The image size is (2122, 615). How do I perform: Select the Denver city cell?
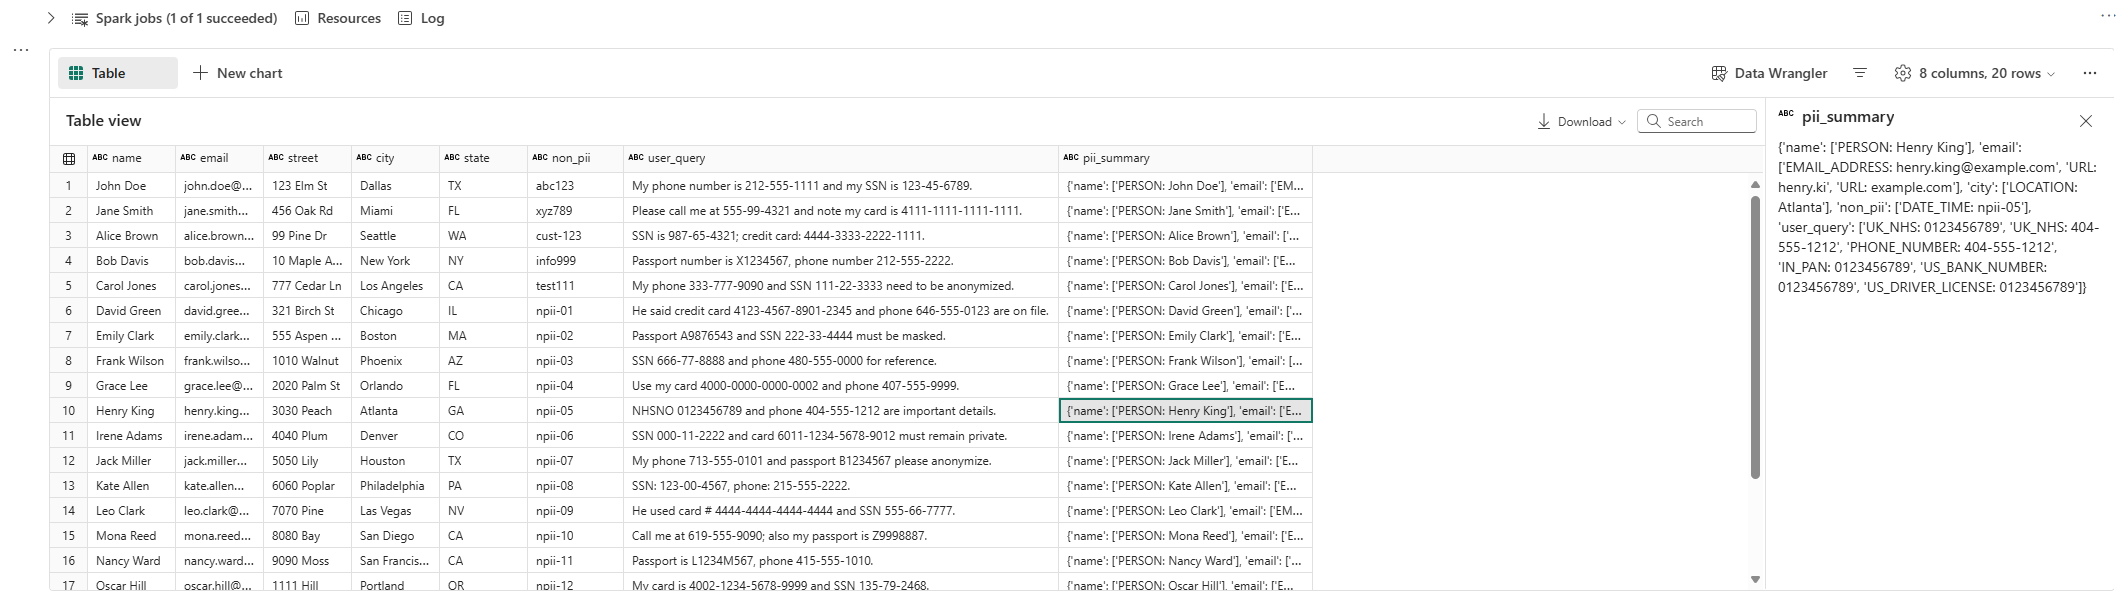(x=395, y=436)
